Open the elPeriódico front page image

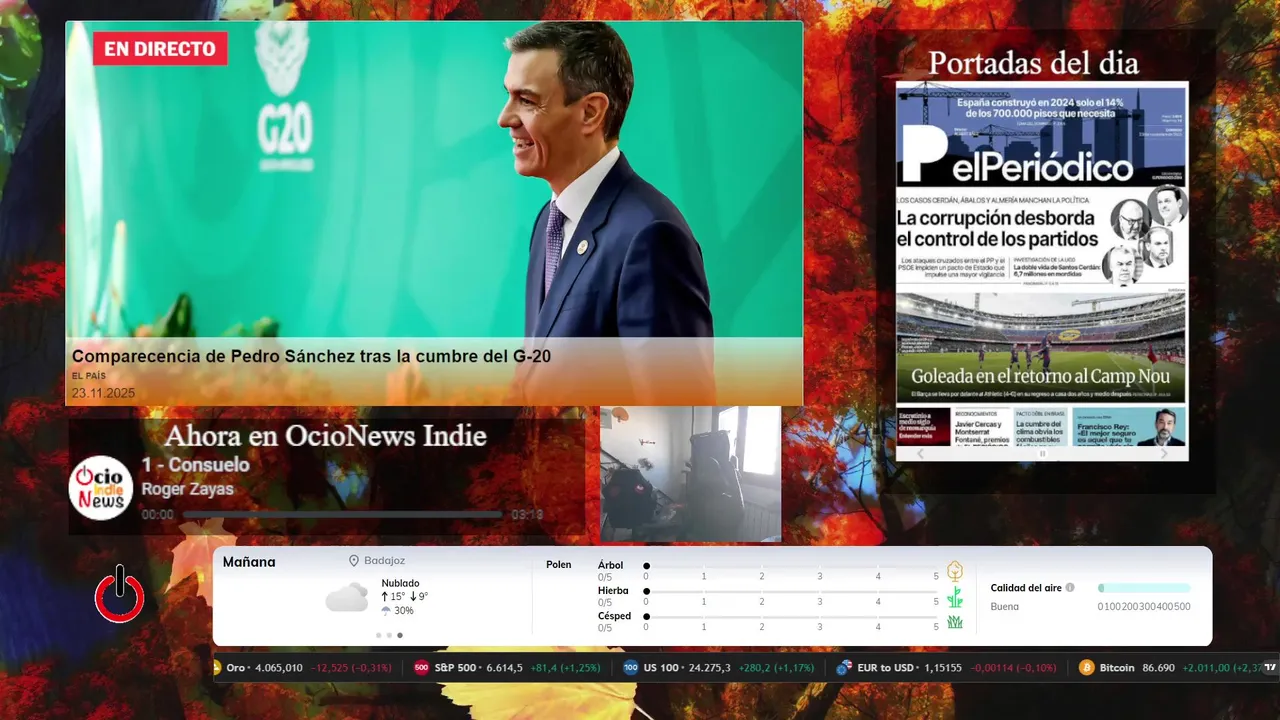click(1042, 264)
